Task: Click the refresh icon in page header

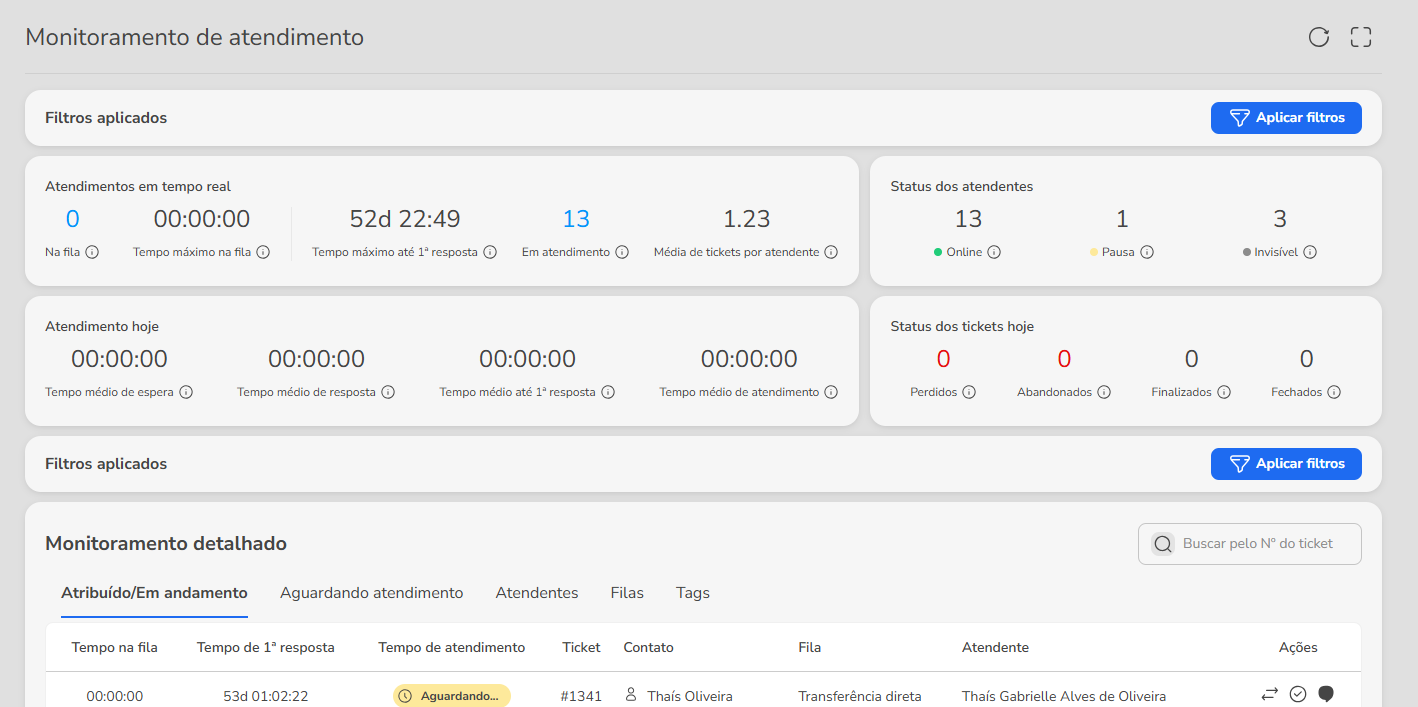Action: point(1319,38)
